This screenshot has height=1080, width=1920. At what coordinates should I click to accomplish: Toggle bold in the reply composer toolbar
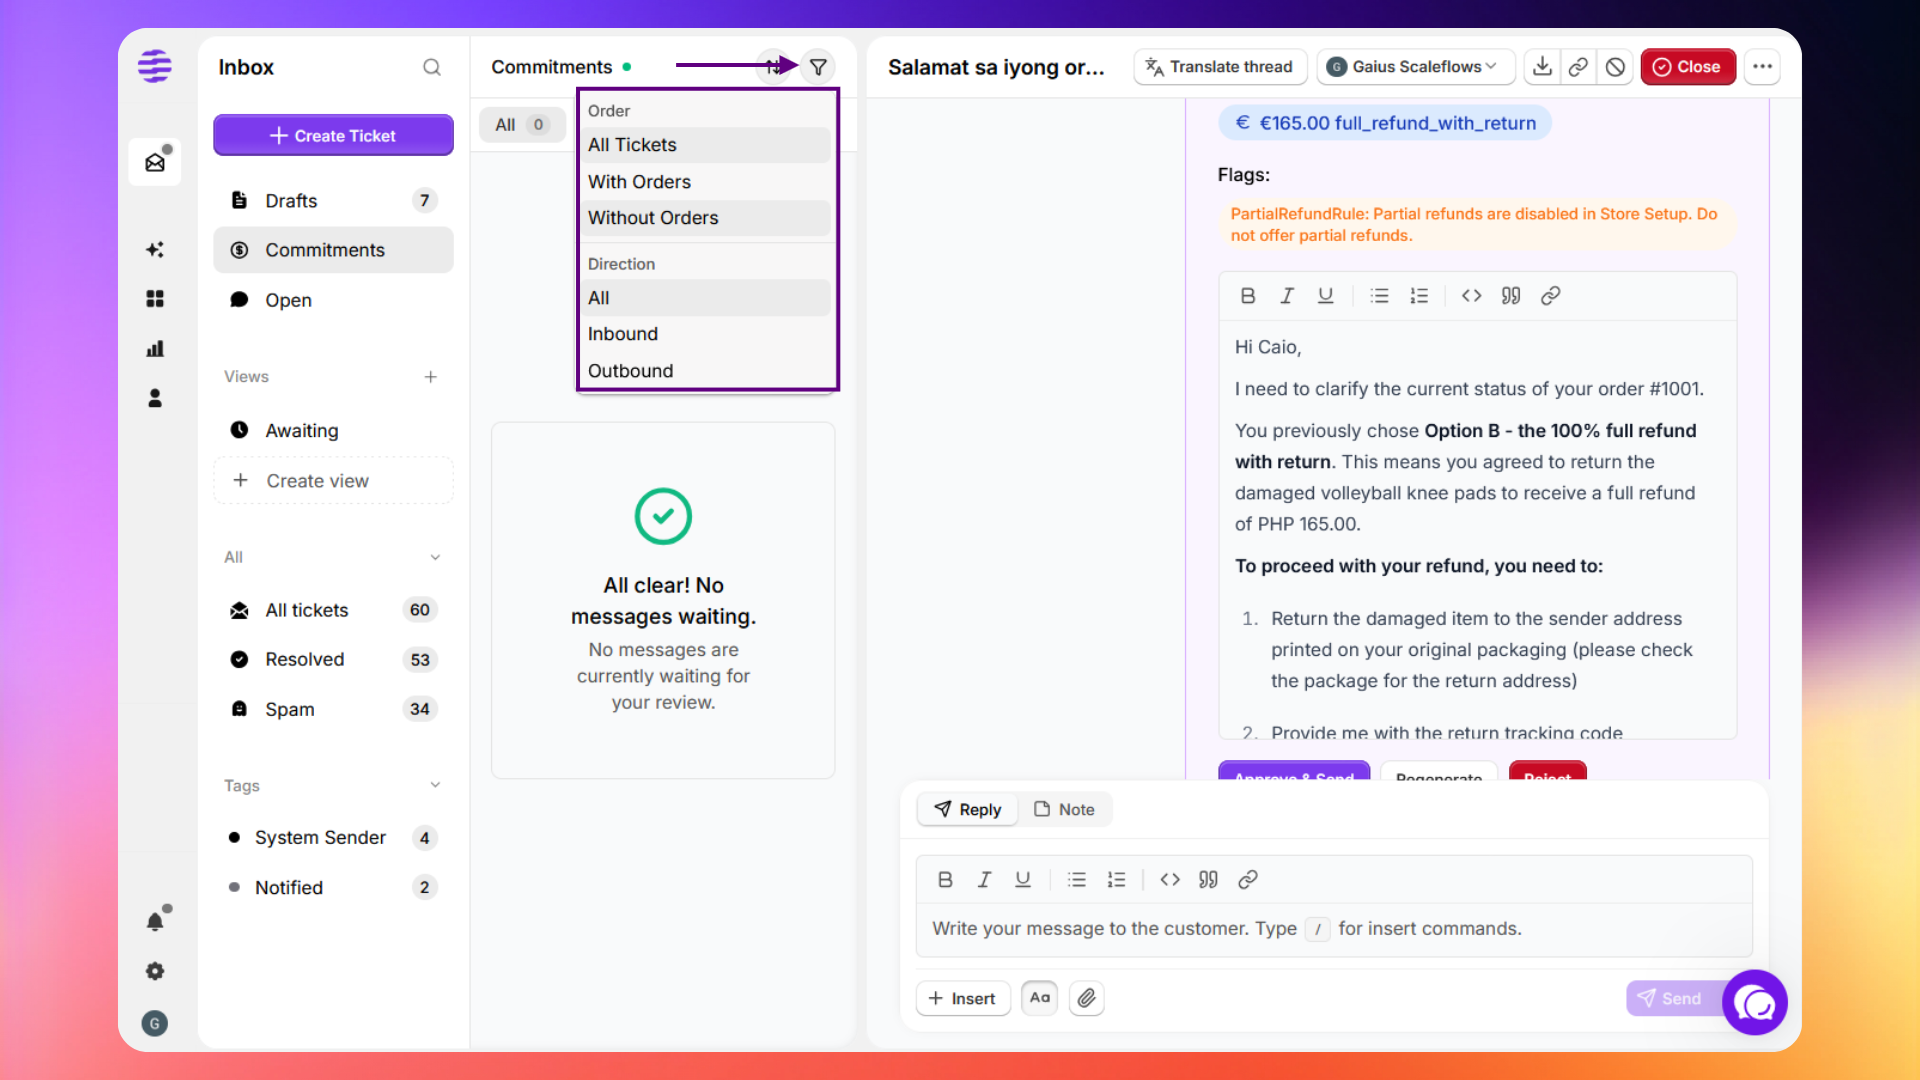tap(945, 880)
